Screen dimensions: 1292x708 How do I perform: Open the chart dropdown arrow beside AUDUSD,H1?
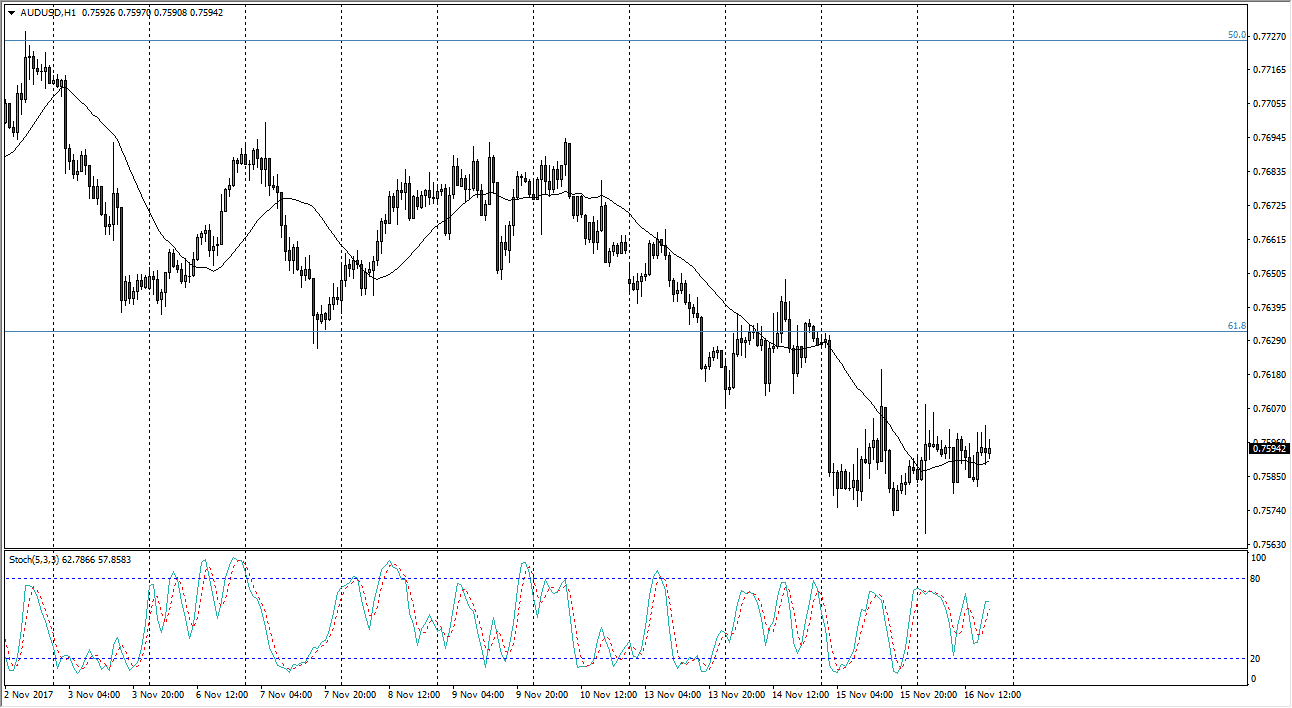tap(11, 13)
